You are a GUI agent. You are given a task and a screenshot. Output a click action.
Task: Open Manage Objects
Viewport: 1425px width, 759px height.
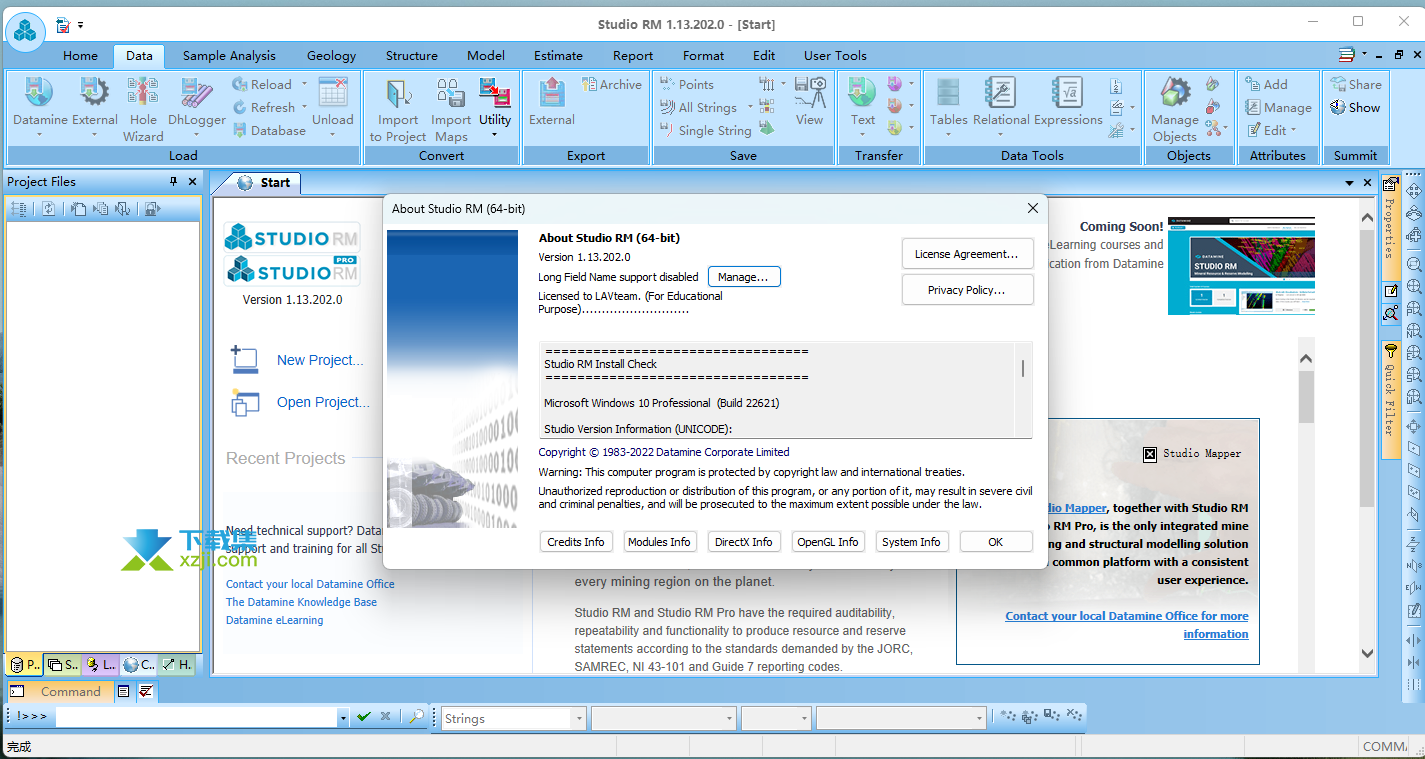pos(1175,108)
